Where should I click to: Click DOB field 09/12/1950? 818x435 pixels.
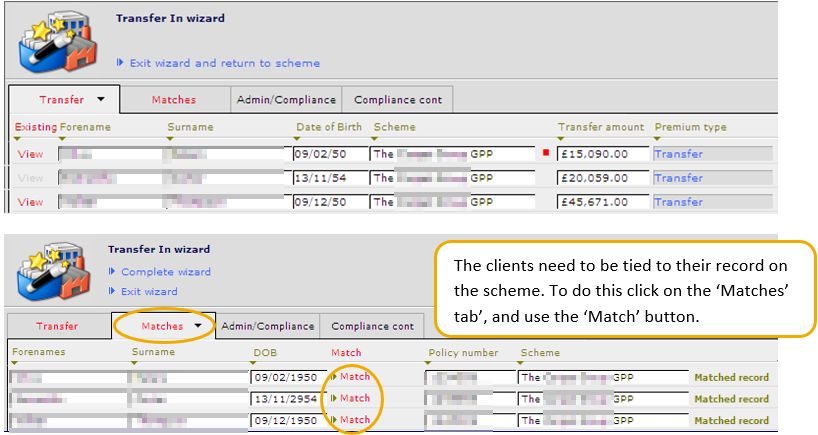288,421
